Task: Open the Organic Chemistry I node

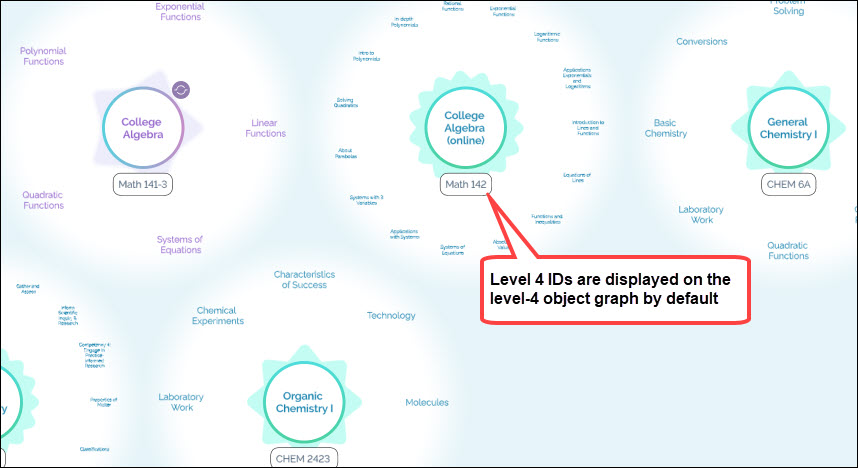Action: point(303,402)
